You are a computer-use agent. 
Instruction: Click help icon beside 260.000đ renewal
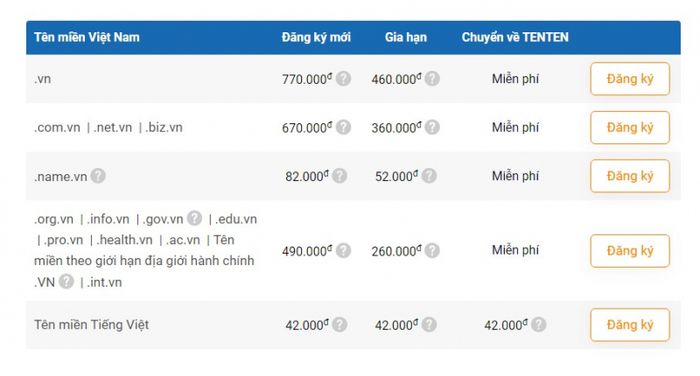click(432, 251)
